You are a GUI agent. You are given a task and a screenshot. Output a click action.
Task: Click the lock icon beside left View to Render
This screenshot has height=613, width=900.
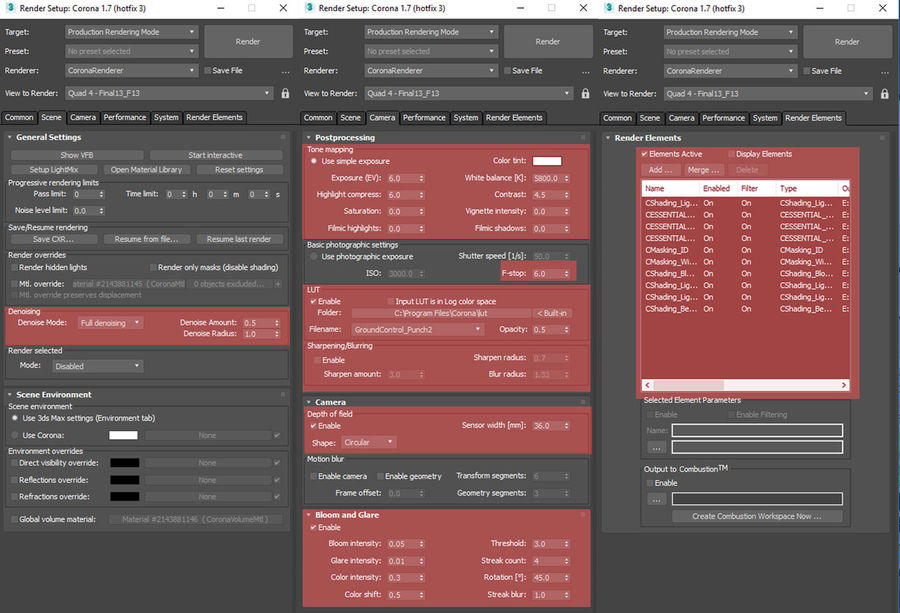pyautogui.click(x=285, y=93)
